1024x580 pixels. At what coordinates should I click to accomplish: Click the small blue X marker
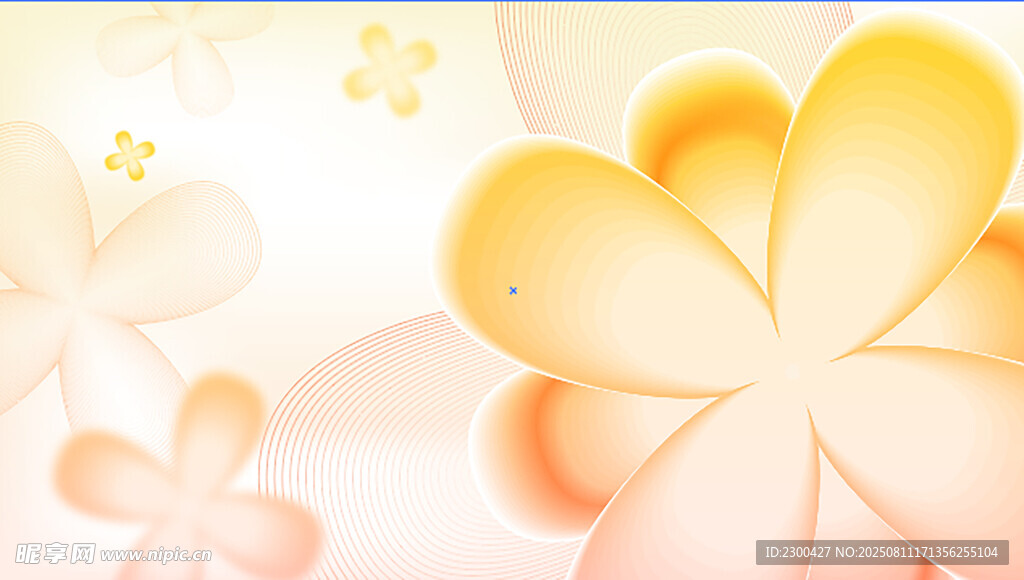[513, 291]
